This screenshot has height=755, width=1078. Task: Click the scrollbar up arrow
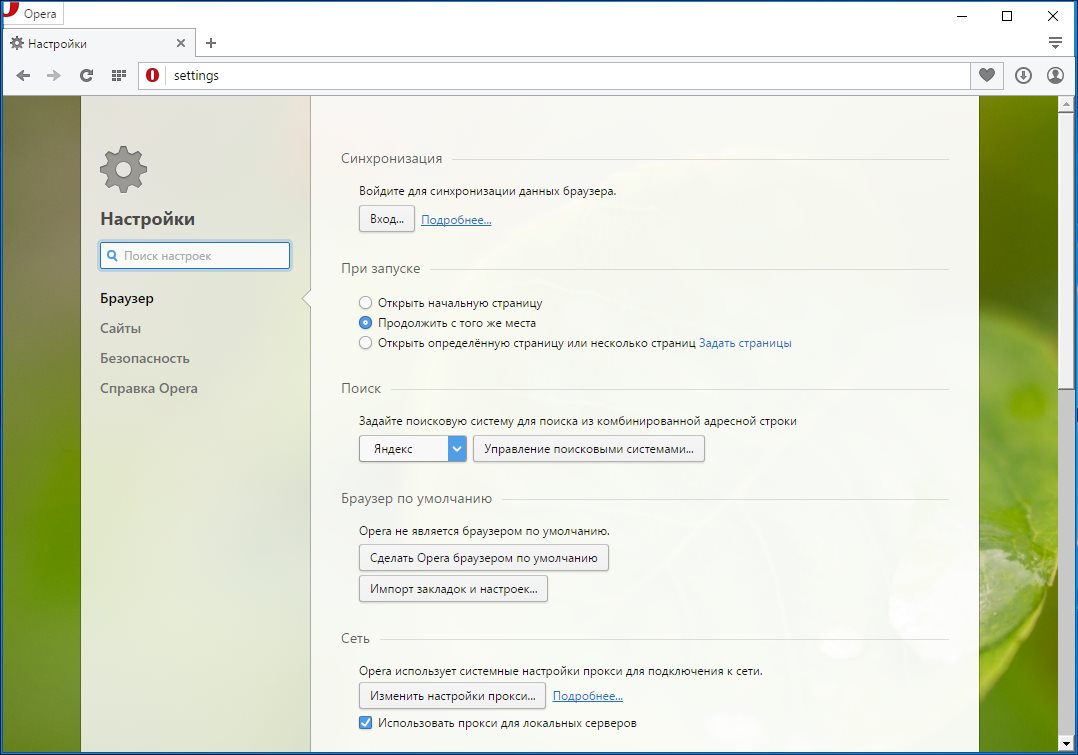coord(1066,105)
